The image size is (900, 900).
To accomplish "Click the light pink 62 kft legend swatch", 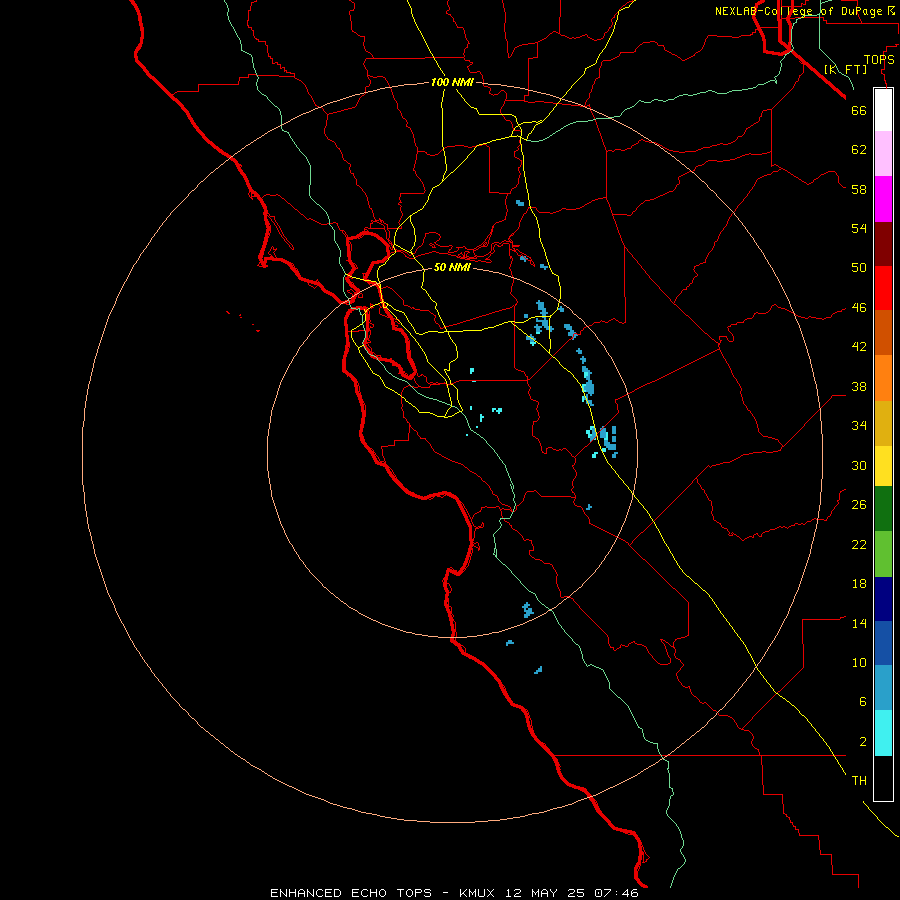I will coord(883,154).
